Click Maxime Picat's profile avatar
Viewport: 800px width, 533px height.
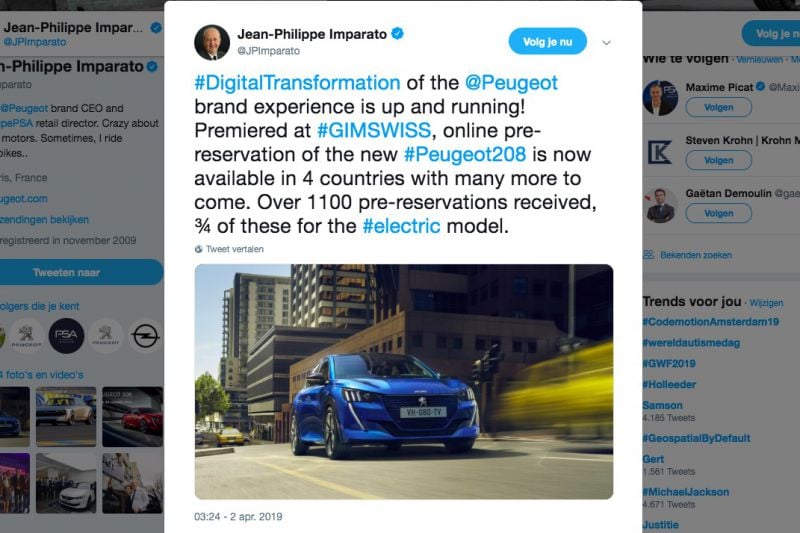click(x=660, y=97)
